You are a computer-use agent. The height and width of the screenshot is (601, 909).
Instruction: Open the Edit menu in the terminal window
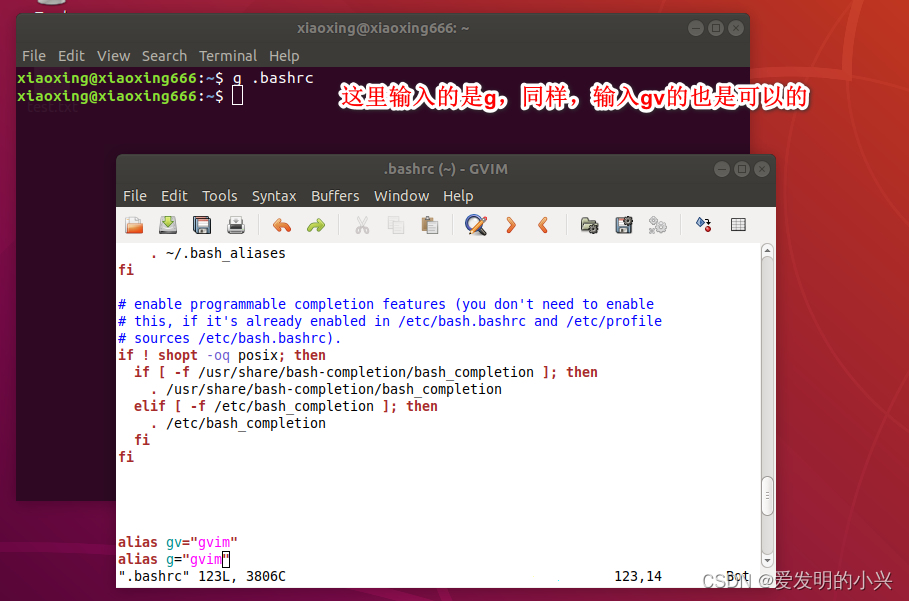point(71,56)
